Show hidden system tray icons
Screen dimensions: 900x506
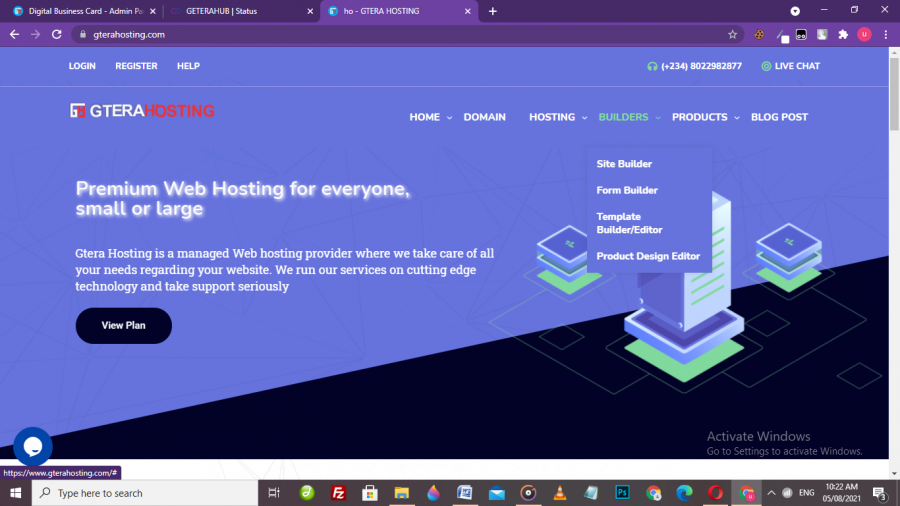(x=771, y=493)
